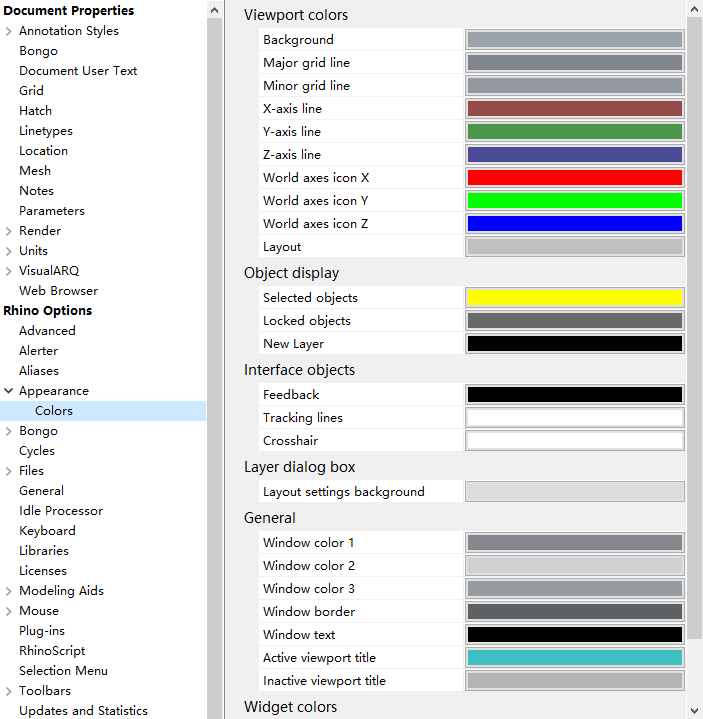Select Idle Processor in the tree

61,511
